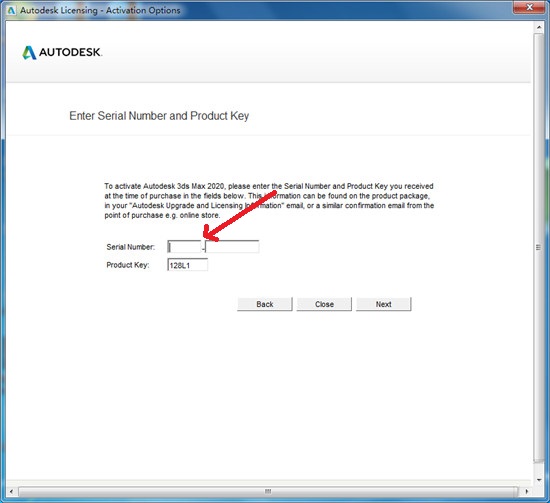Click the horizontal scrollbar right arrow
This screenshot has width=550, height=503.
coord(526,491)
